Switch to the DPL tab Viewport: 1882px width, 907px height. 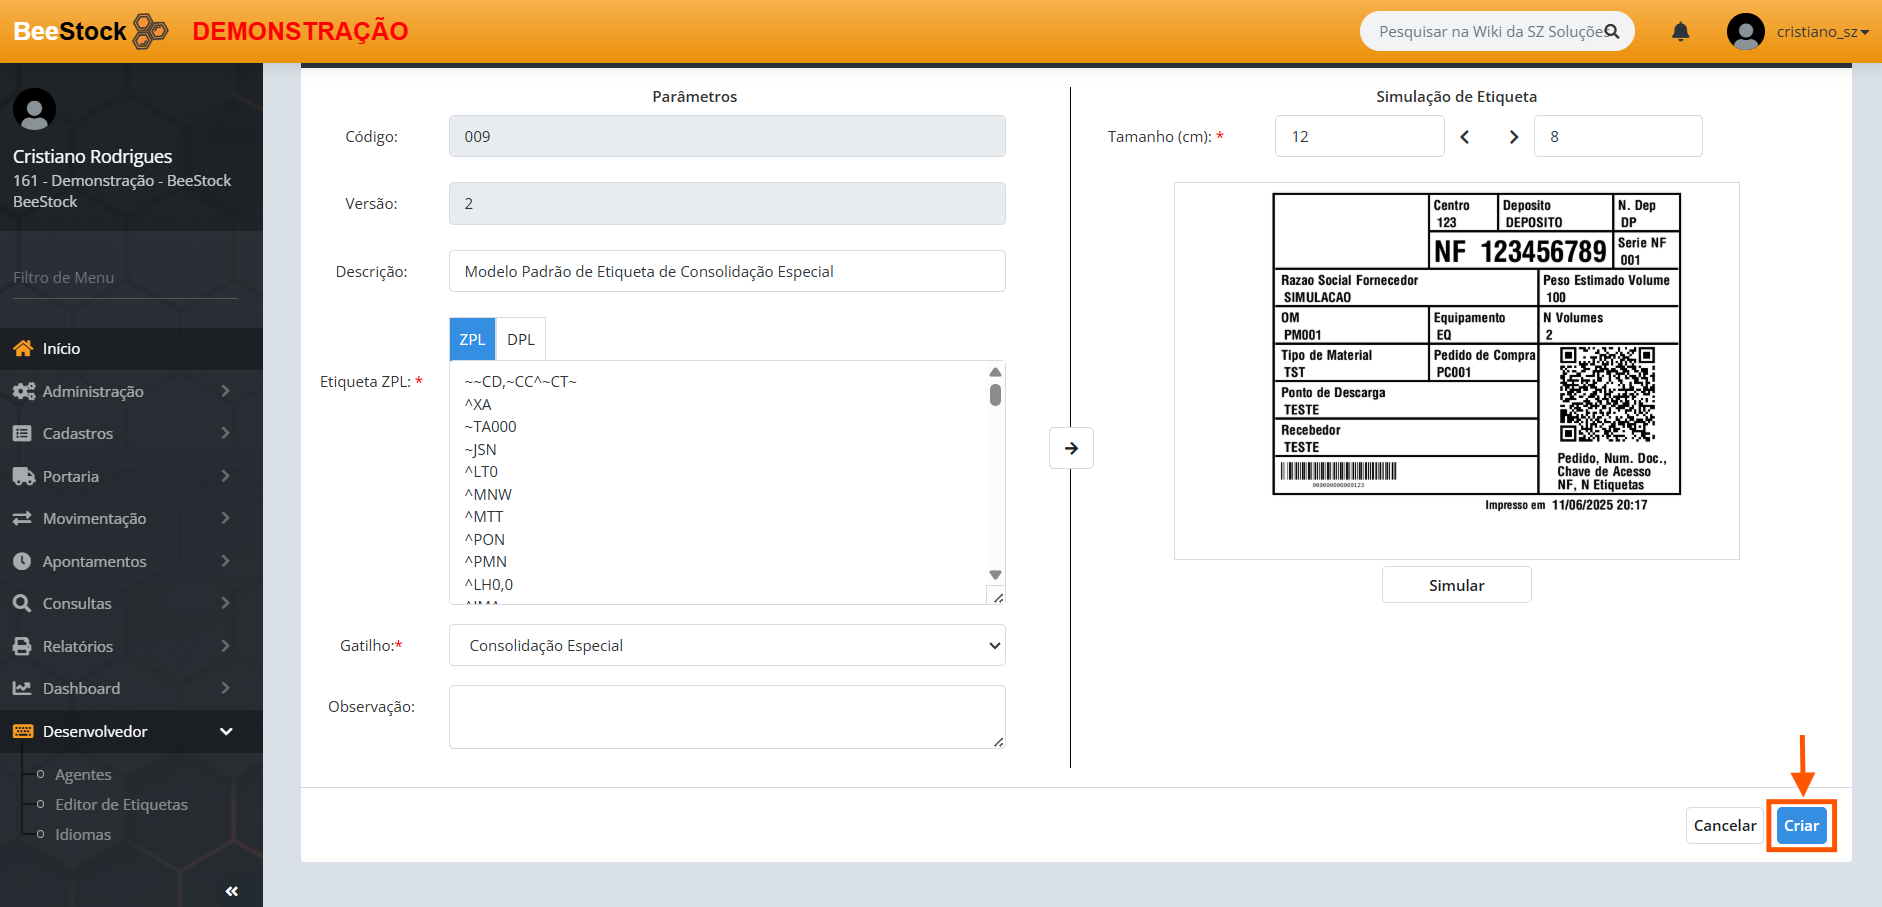coord(520,340)
